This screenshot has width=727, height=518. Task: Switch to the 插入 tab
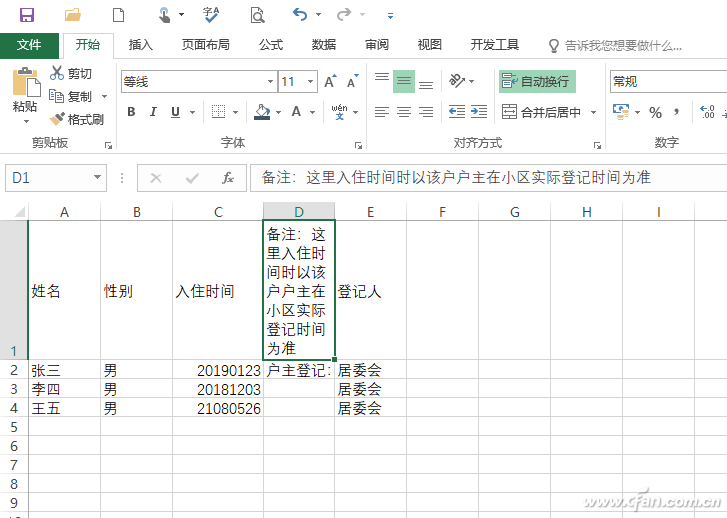[x=140, y=45]
